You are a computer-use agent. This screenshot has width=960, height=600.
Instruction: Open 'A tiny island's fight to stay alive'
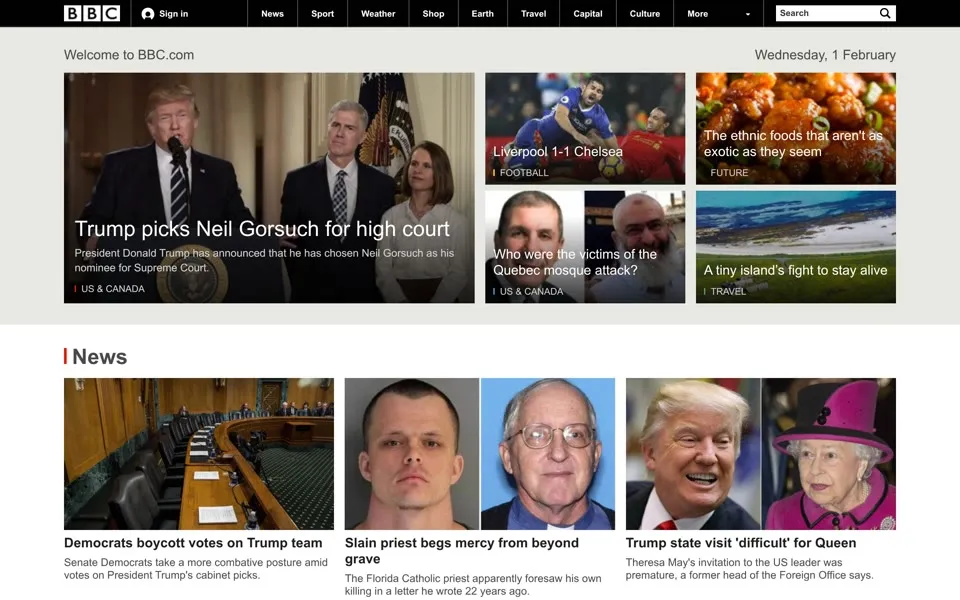[x=795, y=270]
